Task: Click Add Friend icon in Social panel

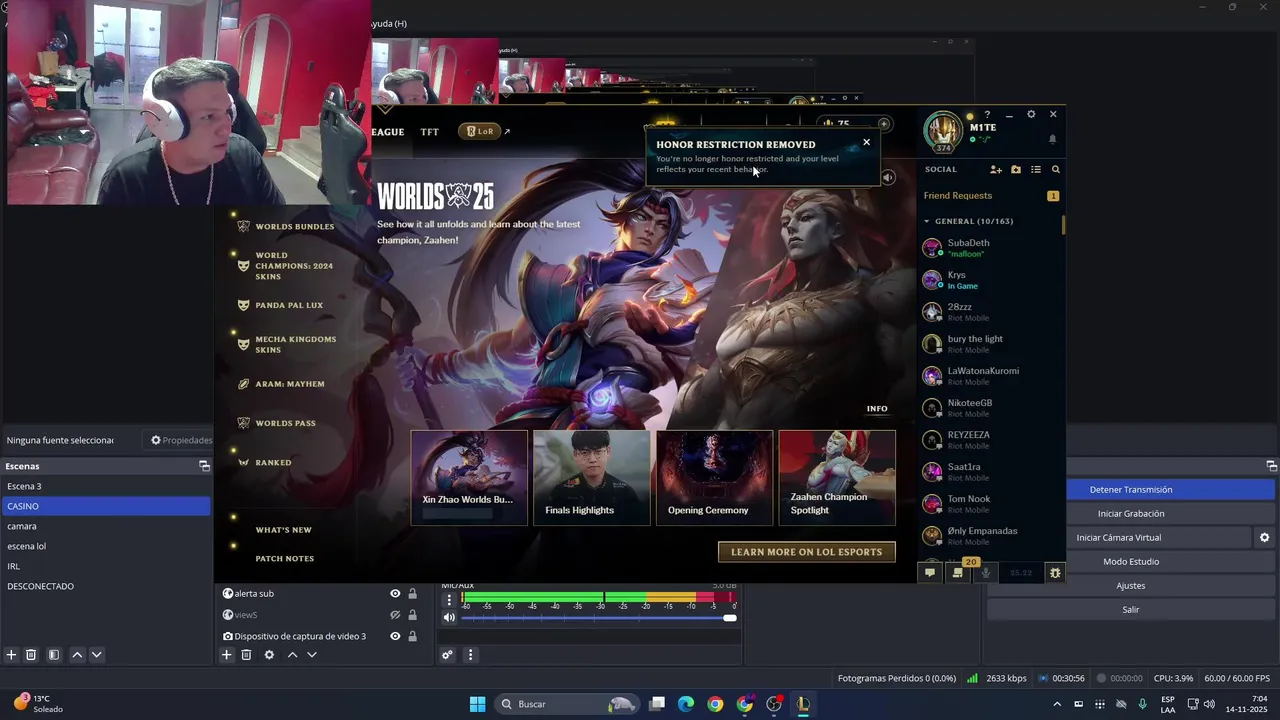Action: (x=996, y=170)
